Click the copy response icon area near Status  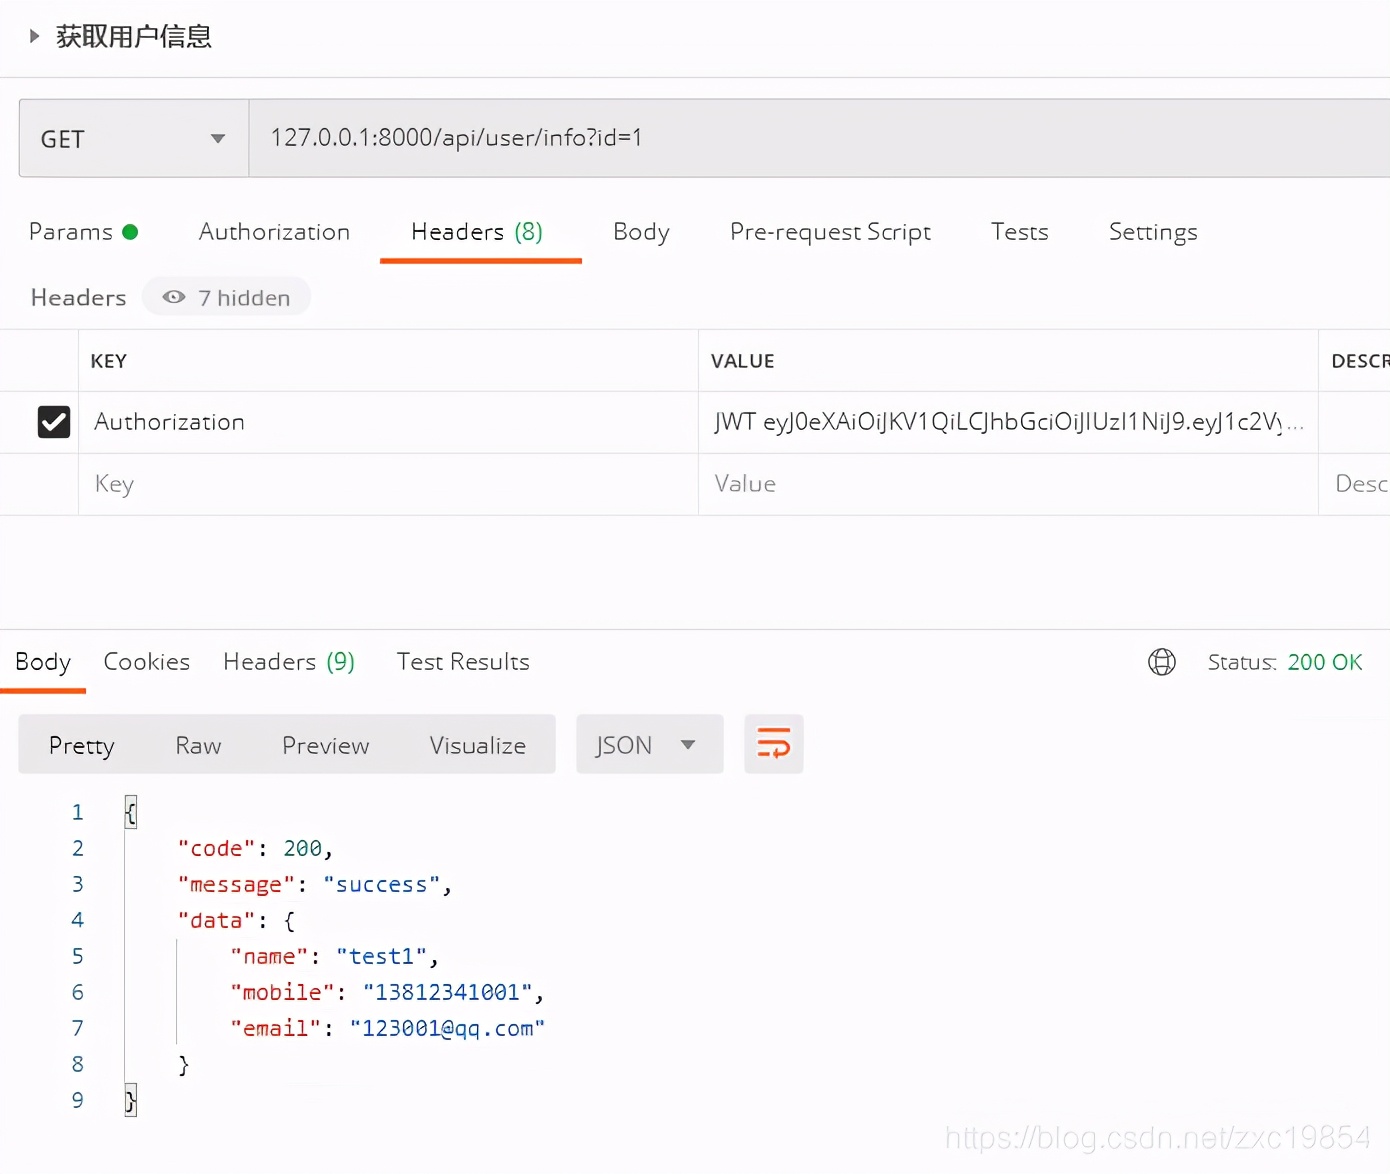pyautogui.click(x=1161, y=662)
